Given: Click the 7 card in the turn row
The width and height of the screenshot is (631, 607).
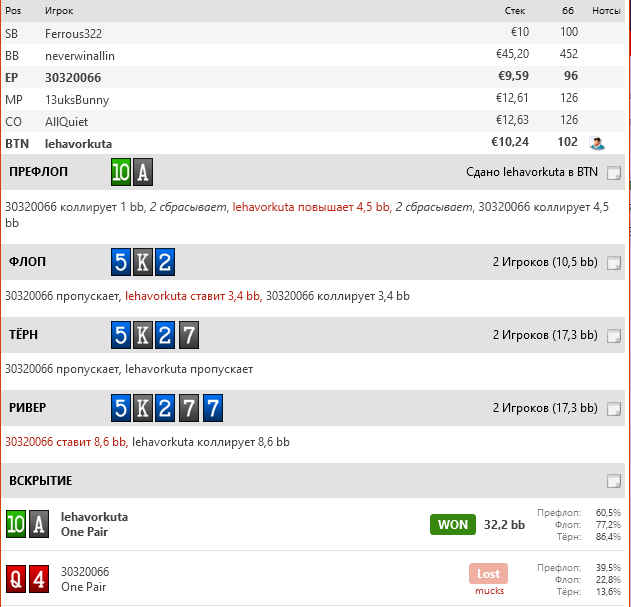Looking at the screenshot, I should tap(190, 335).
